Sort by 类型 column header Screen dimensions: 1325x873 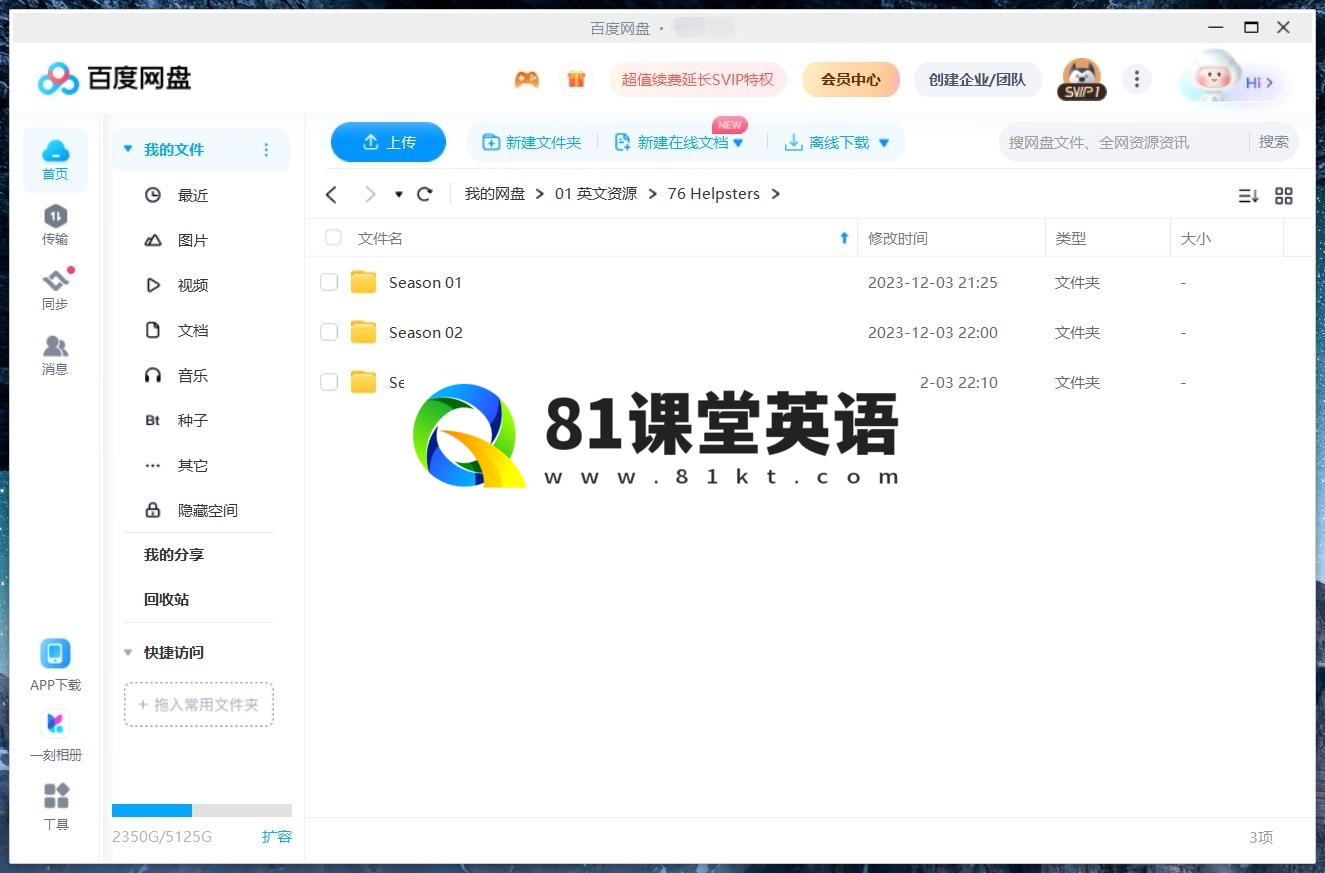pyautogui.click(x=1070, y=238)
